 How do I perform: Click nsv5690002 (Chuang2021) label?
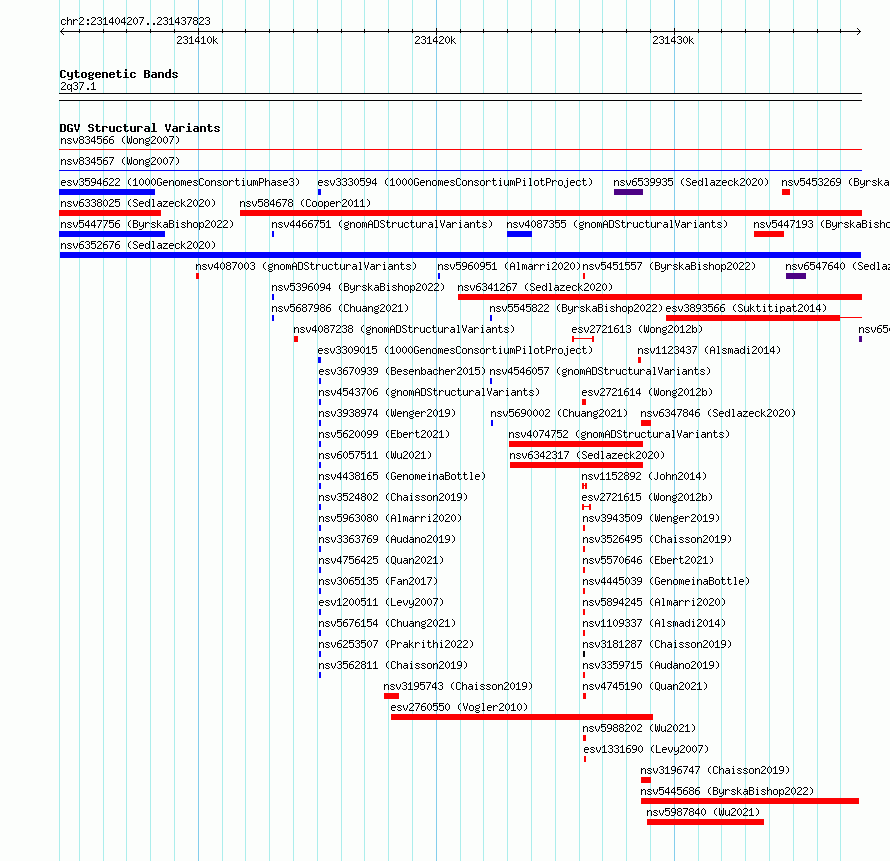559,413
